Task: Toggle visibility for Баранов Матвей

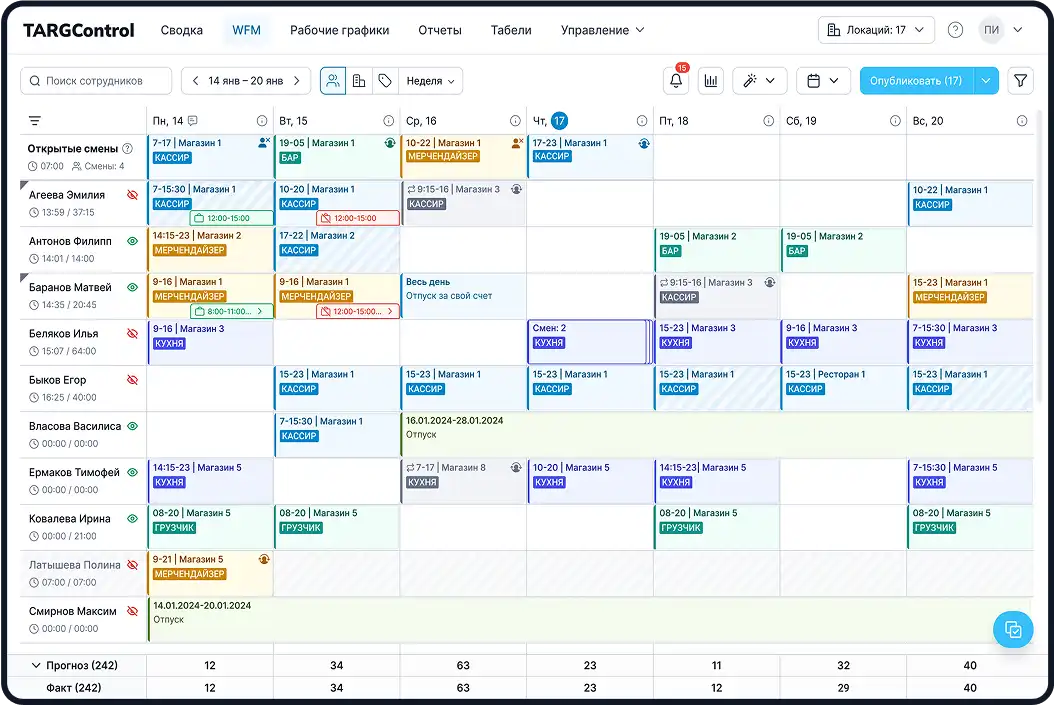Action: click(132, 288)
